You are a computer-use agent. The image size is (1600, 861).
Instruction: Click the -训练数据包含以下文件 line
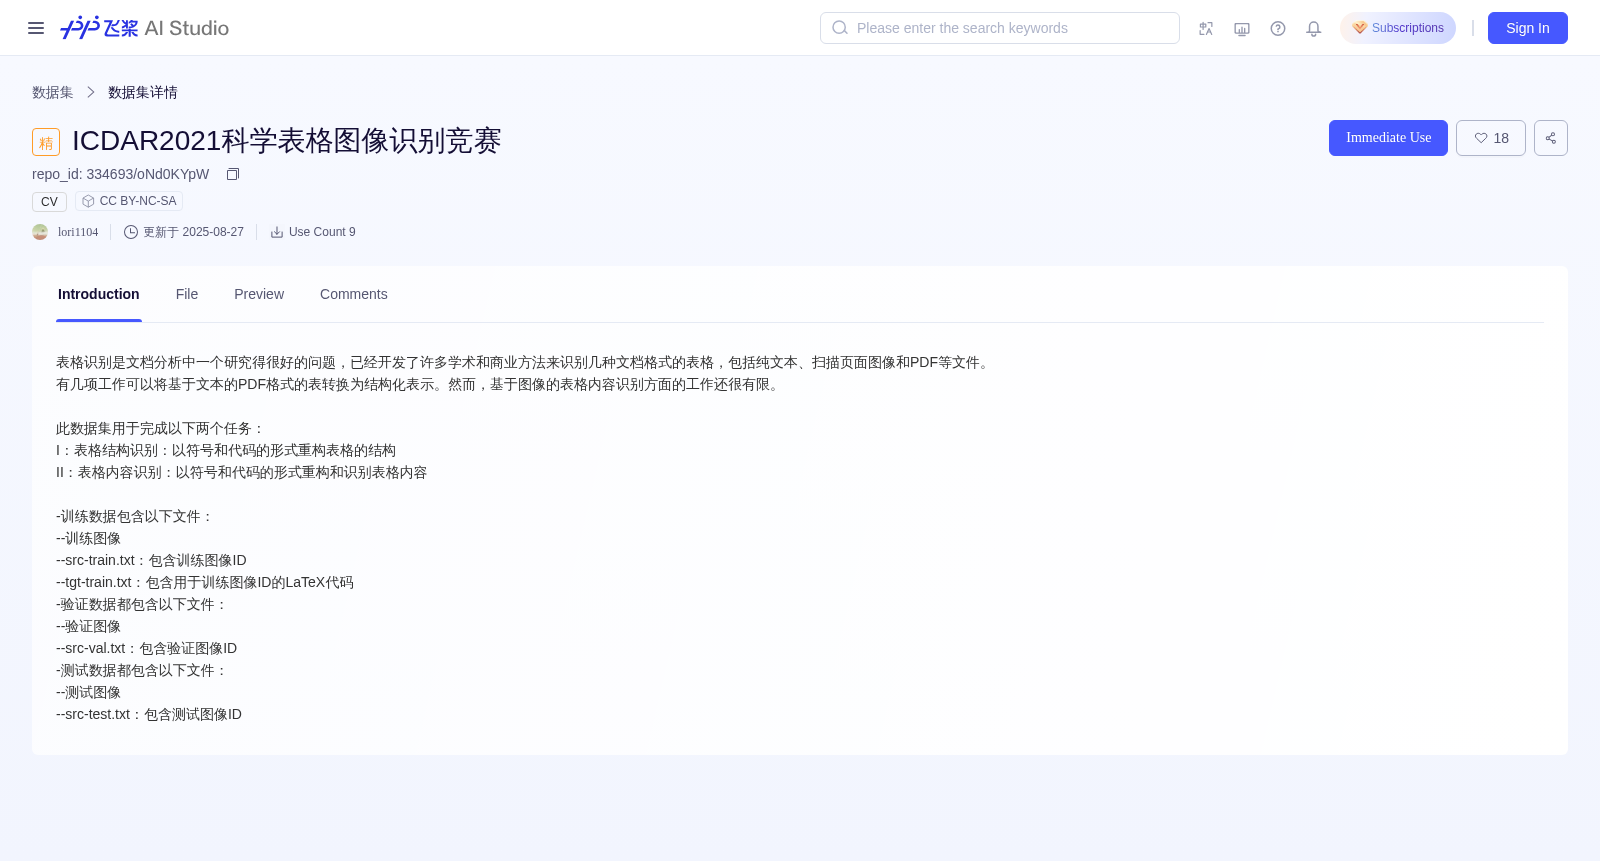[135, 516]
